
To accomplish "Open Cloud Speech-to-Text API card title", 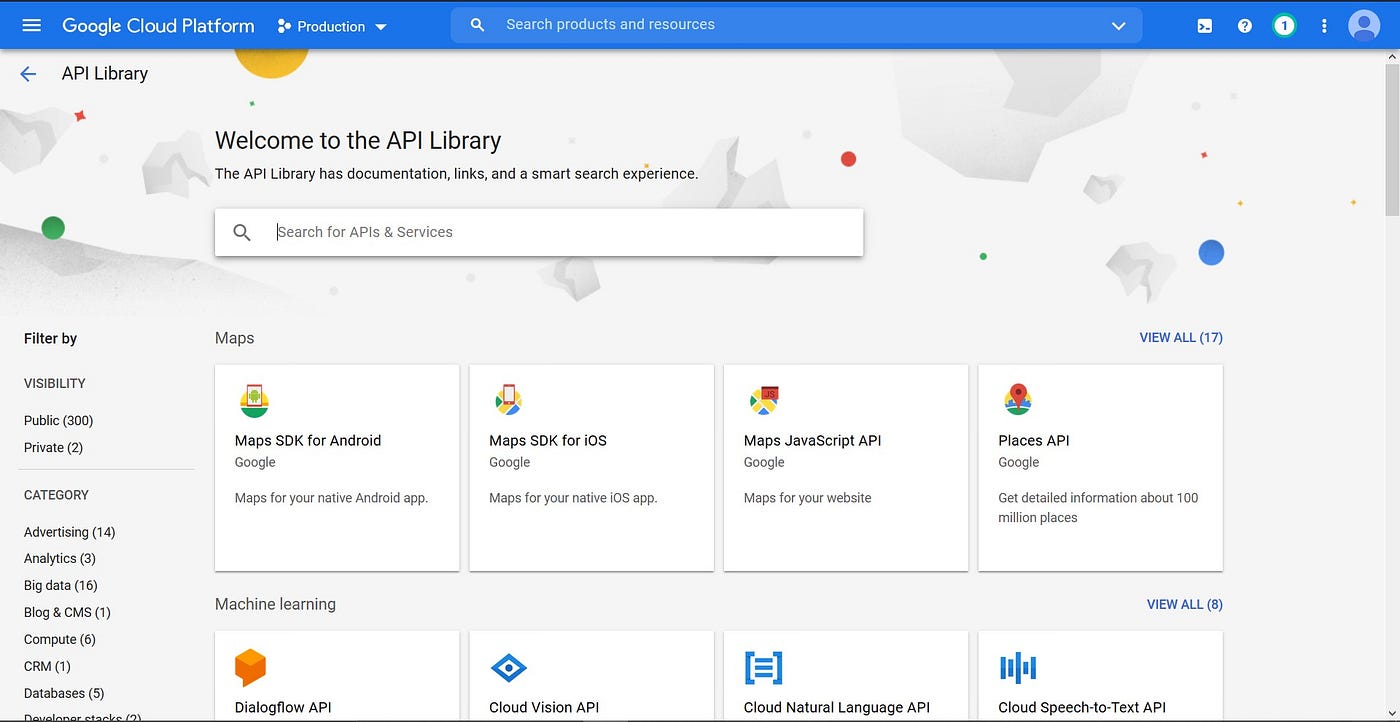I will pos(1082,707).
